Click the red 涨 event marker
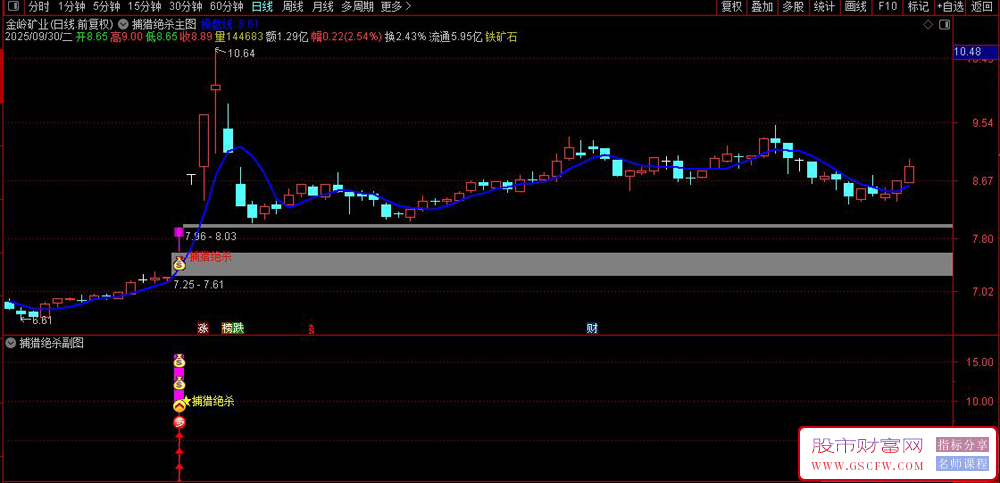 (203, 329)
